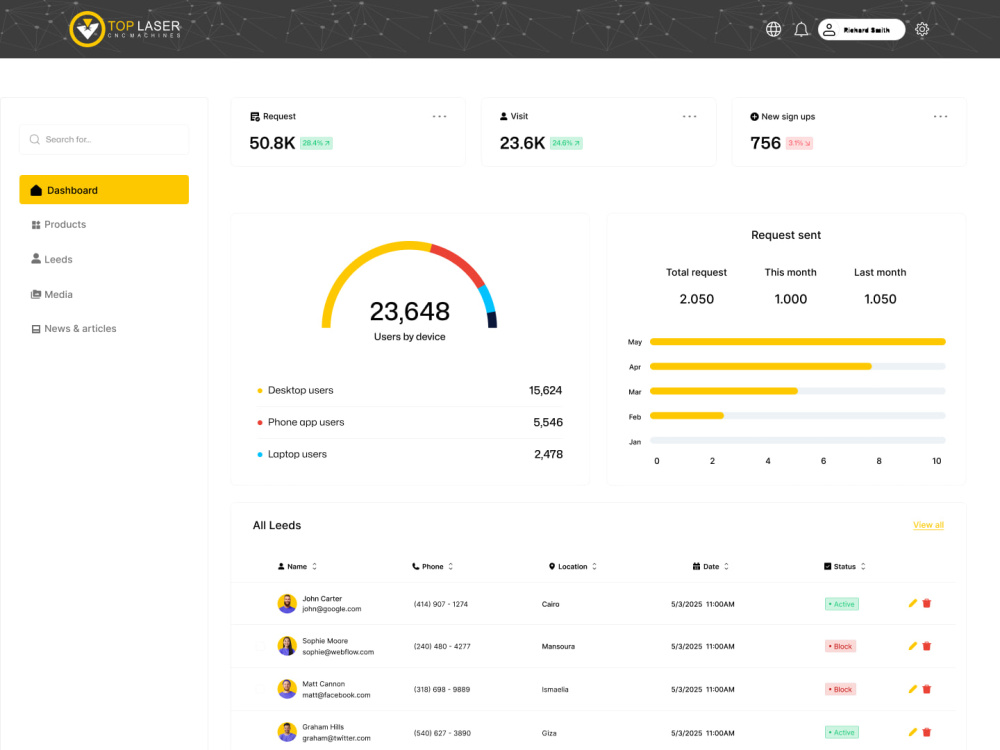The height and width of the screenshot is (750, 1000).
Task: Click the Request card icon
Action: (x=254, y=117)
